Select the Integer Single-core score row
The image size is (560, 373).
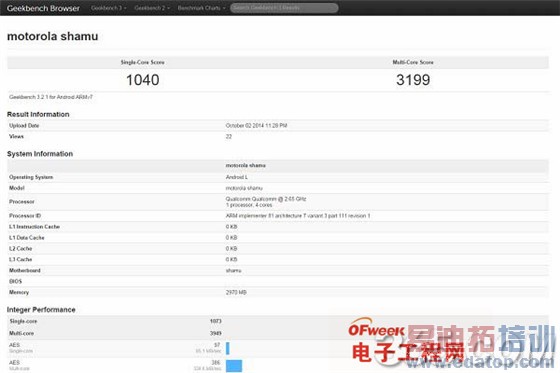point(278,321)
